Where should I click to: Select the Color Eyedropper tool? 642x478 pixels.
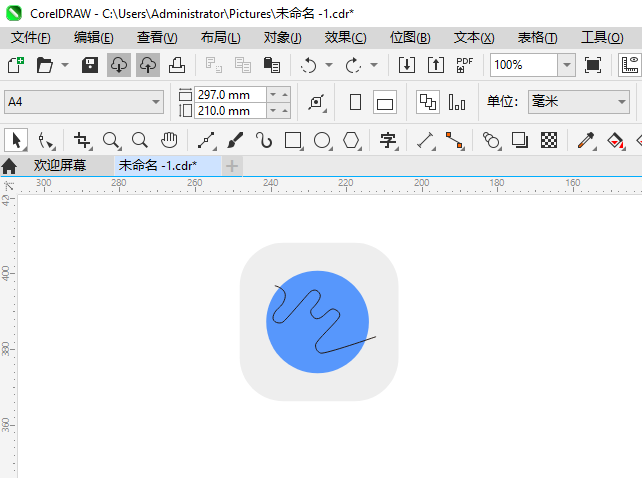(x=586, y=140)
